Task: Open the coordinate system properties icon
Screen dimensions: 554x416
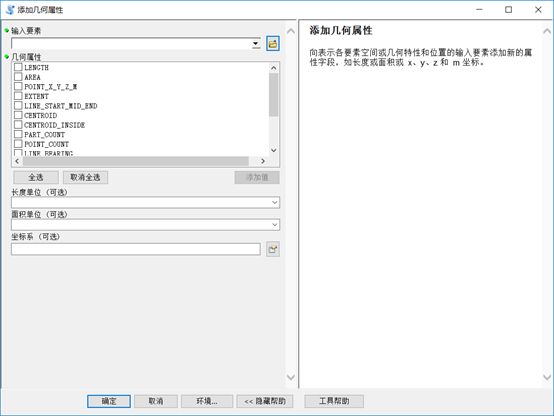Action: click(x=273, y=249)
